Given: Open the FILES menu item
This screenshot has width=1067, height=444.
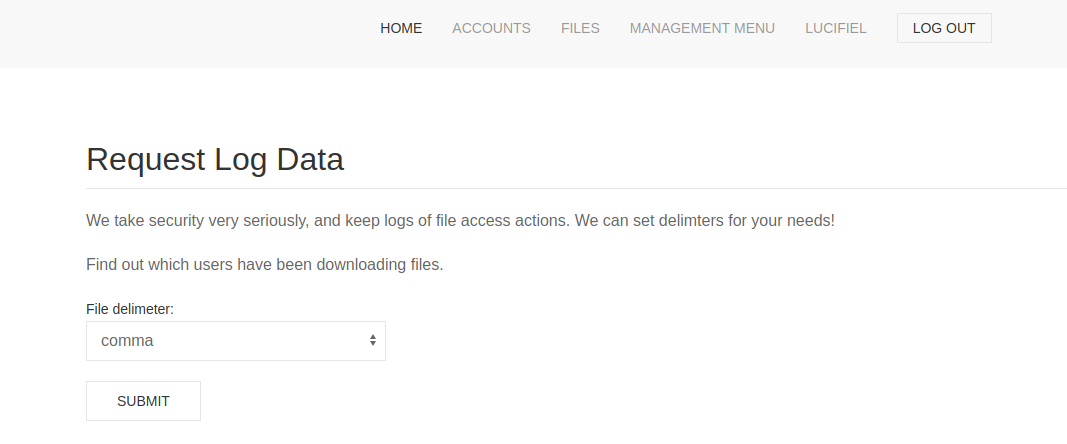Looking at the screenshot, I should (580, 28).
